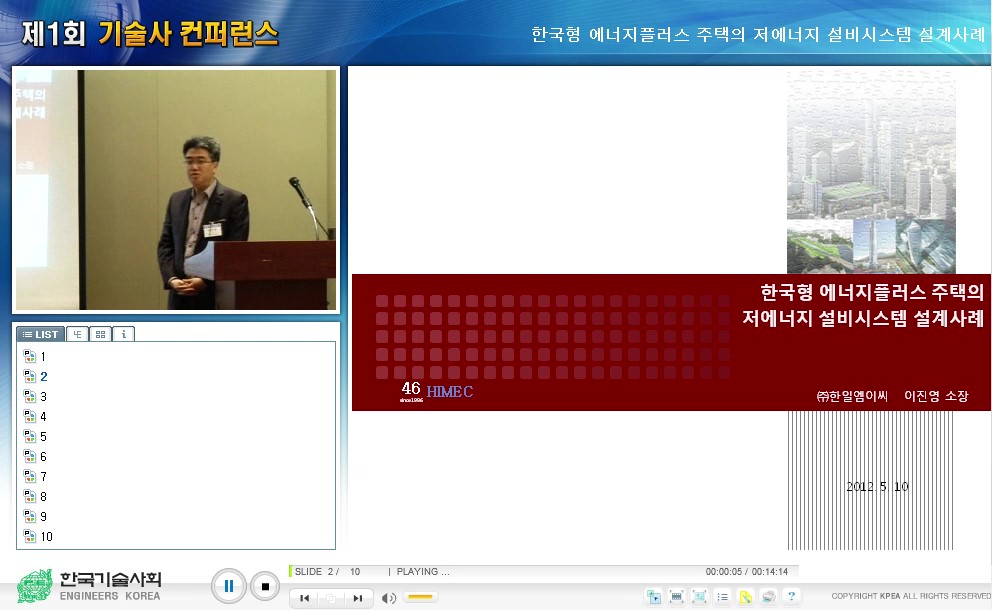The height and width of the screenshot is (610, 992).
Task: Open the thumbnail grid tab
Action: point(100,334)
